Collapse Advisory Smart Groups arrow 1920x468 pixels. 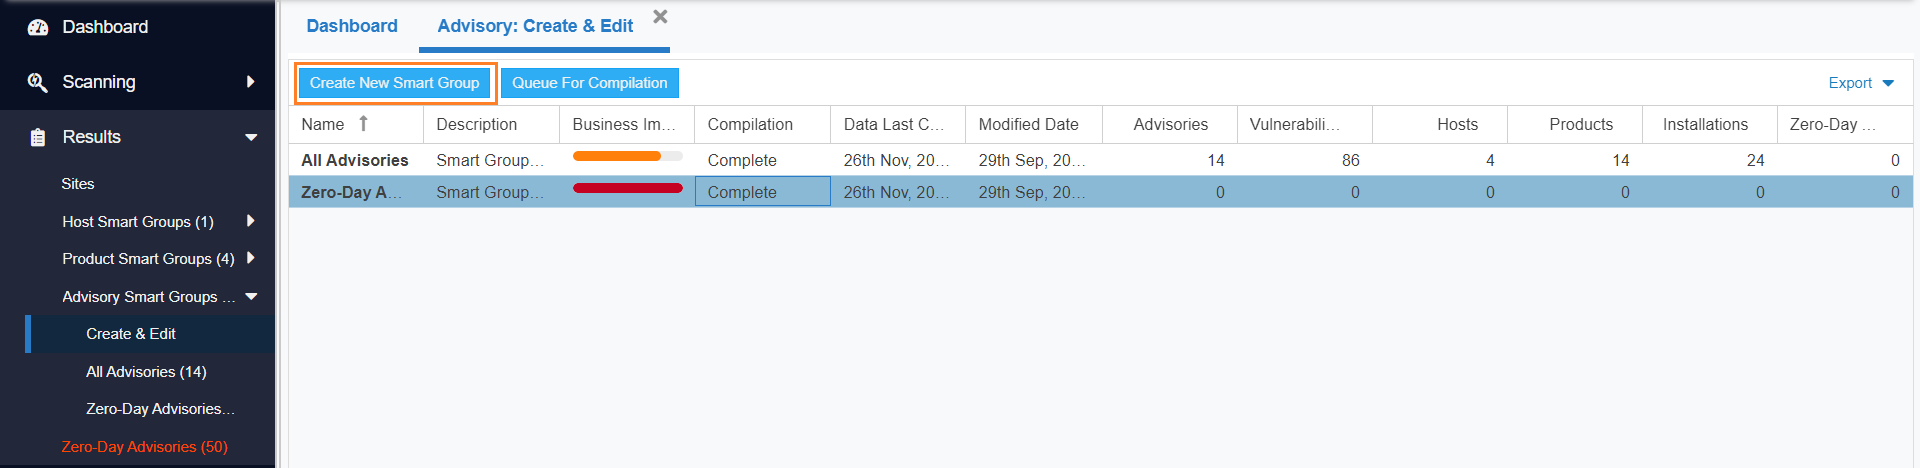pos(251,297)
